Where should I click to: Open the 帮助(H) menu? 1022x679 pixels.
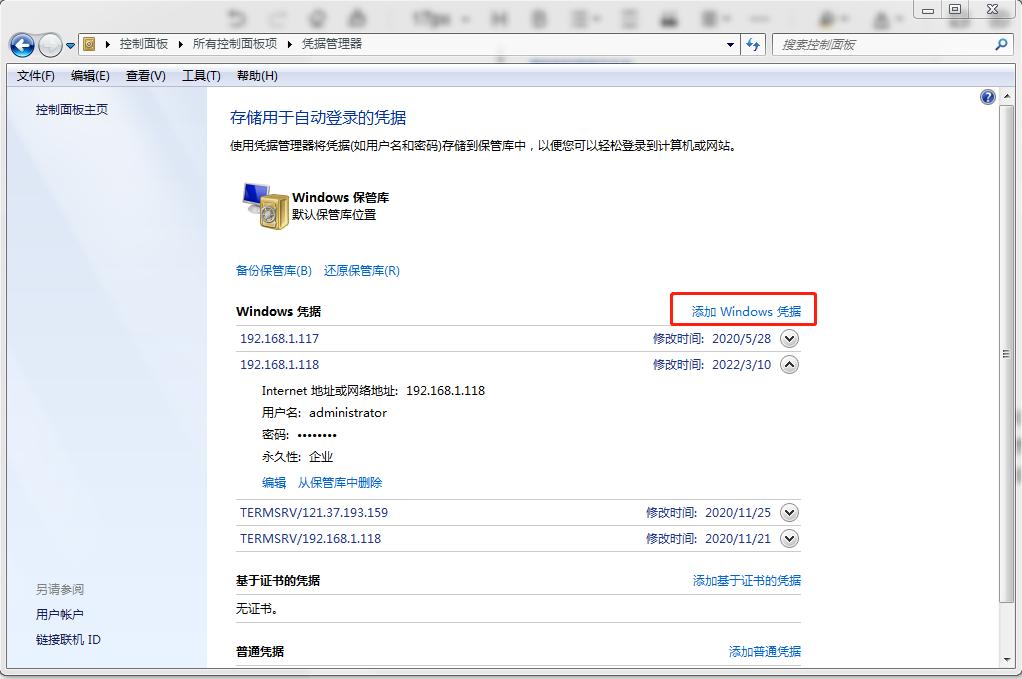coord(257,76)
